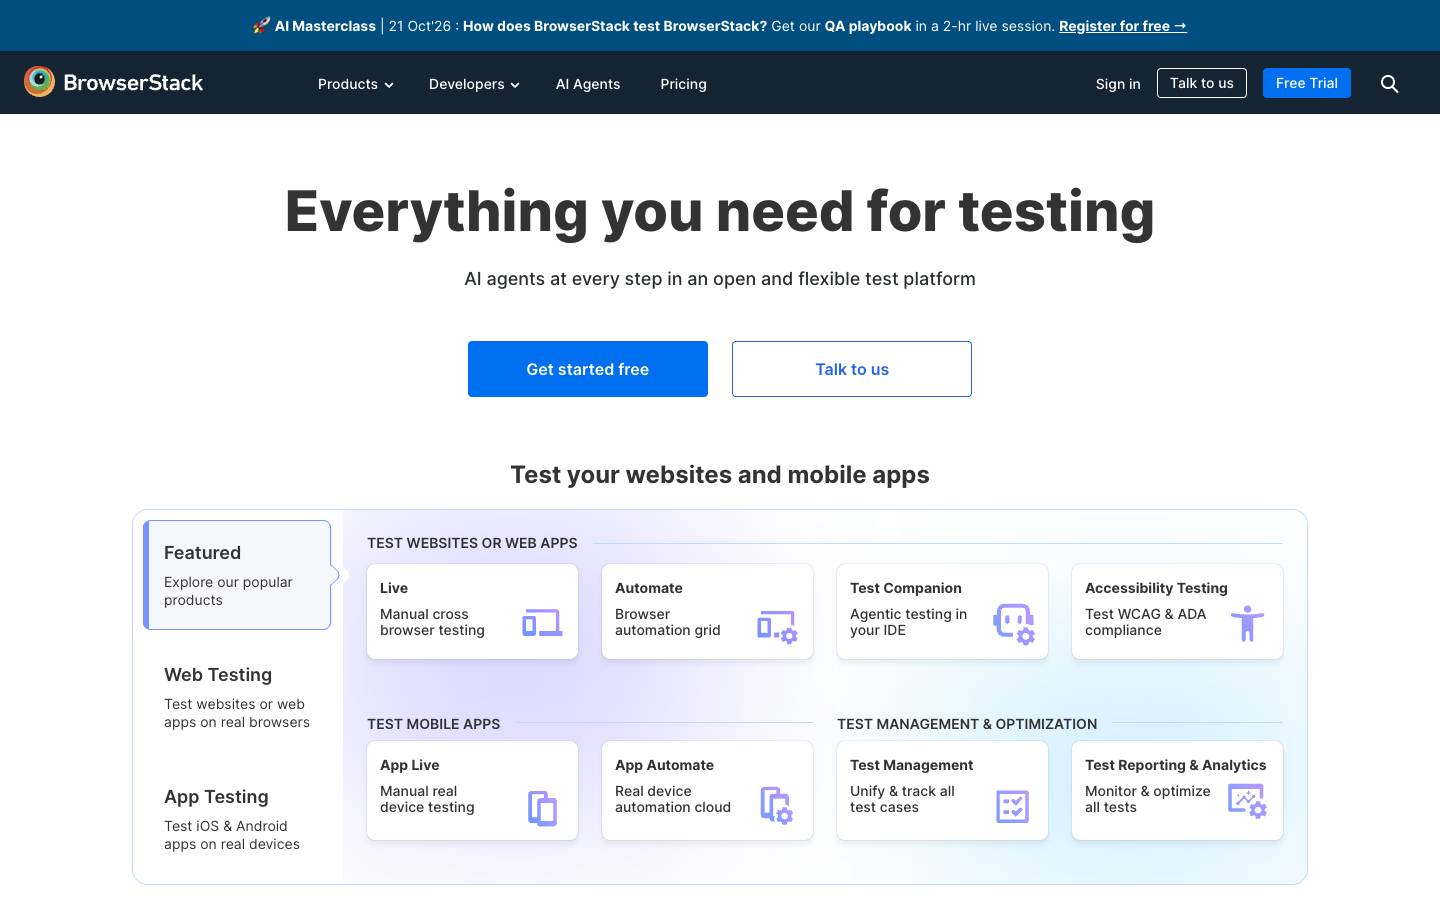Viewport: 1440px width, 900px height.
Task: Click the Free Trial button
Action: pos(1307,83)
